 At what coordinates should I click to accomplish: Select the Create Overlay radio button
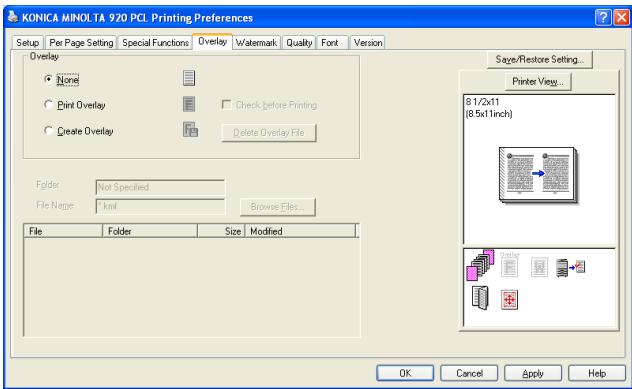coord(48,130)
